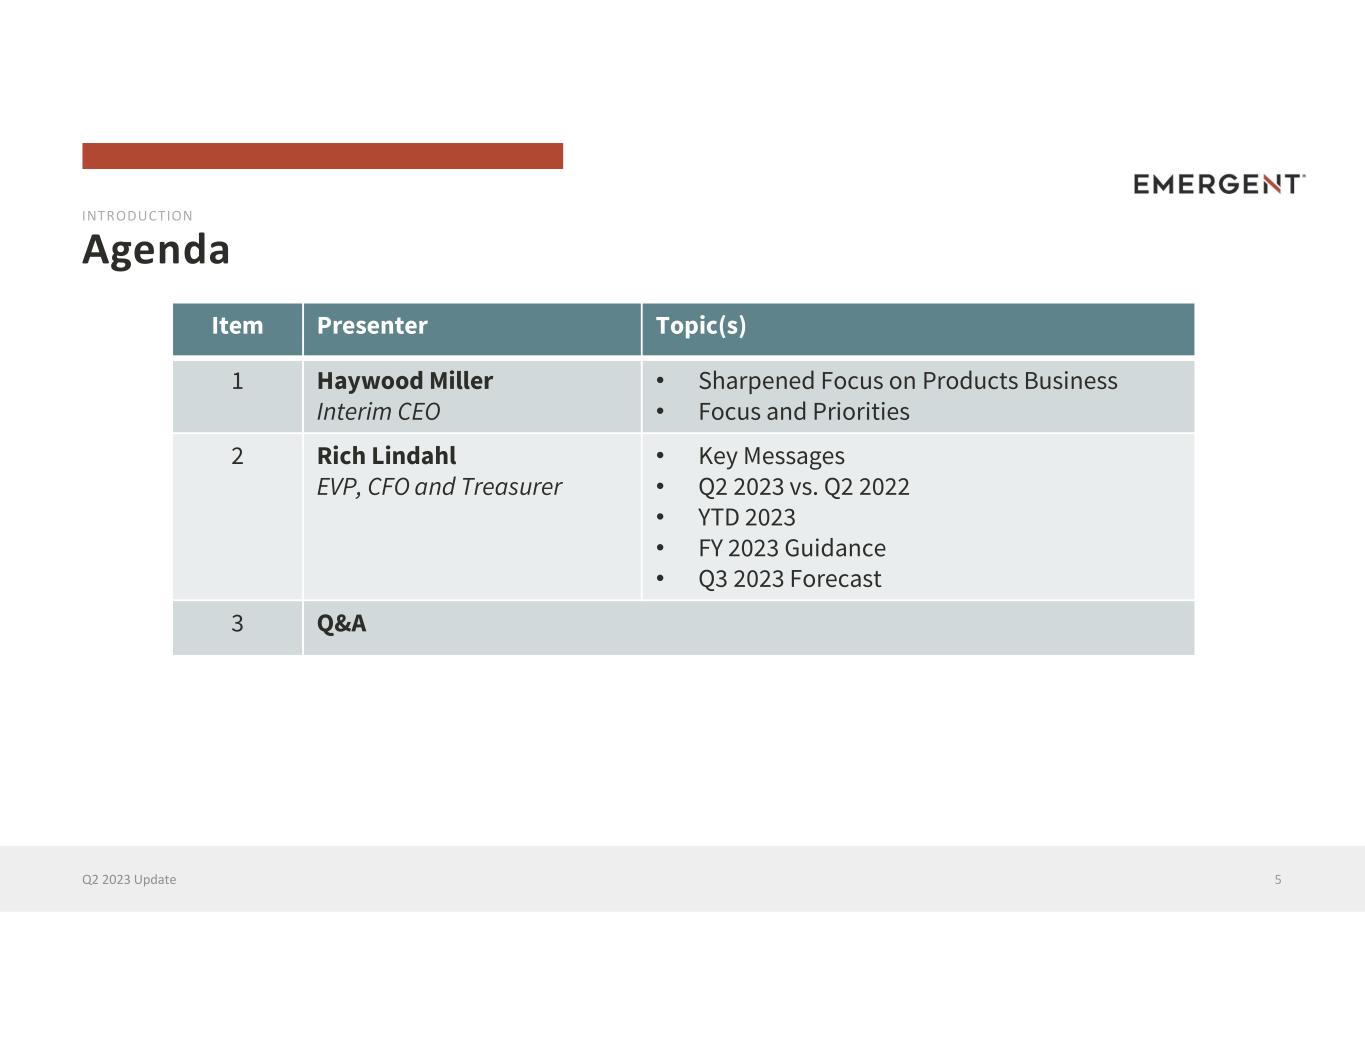Click the Haywood Miller presenter name
The image size is (1365, 1055).
[x=405, y=381]
